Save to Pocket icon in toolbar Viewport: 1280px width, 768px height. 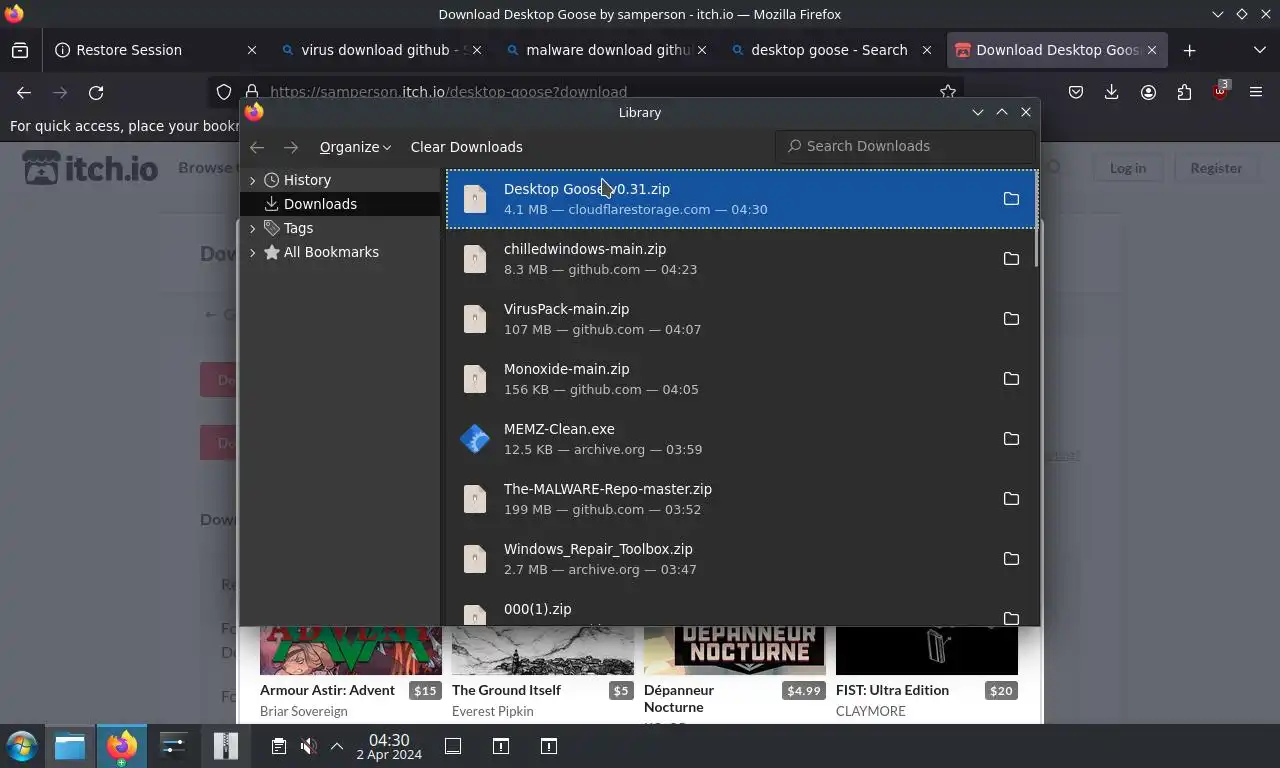(x=1076, y=92)
